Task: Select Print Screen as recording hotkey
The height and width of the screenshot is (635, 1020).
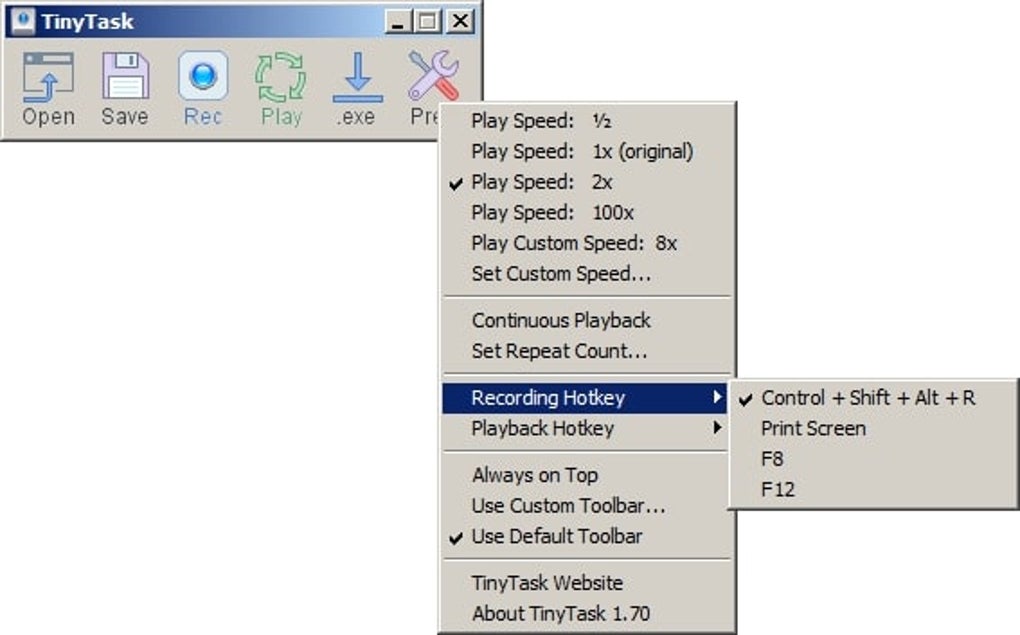Action: pos(813,428)
